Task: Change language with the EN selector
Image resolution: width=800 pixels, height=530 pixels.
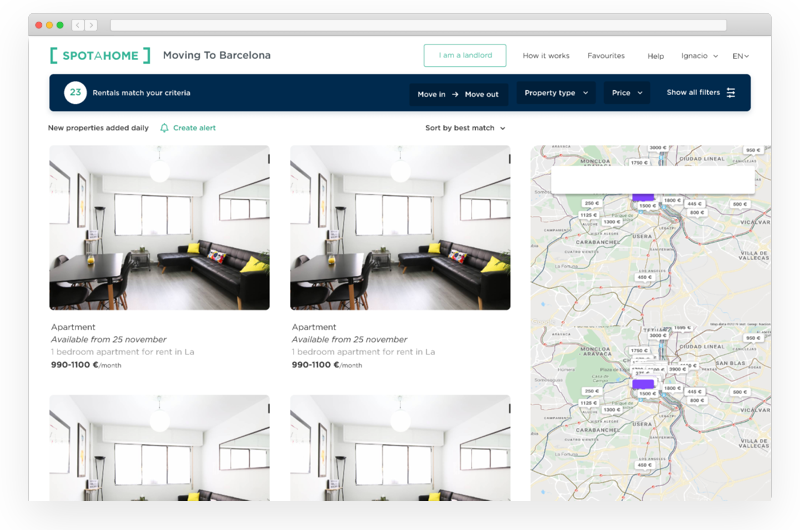Action: [x=740, y=56]
